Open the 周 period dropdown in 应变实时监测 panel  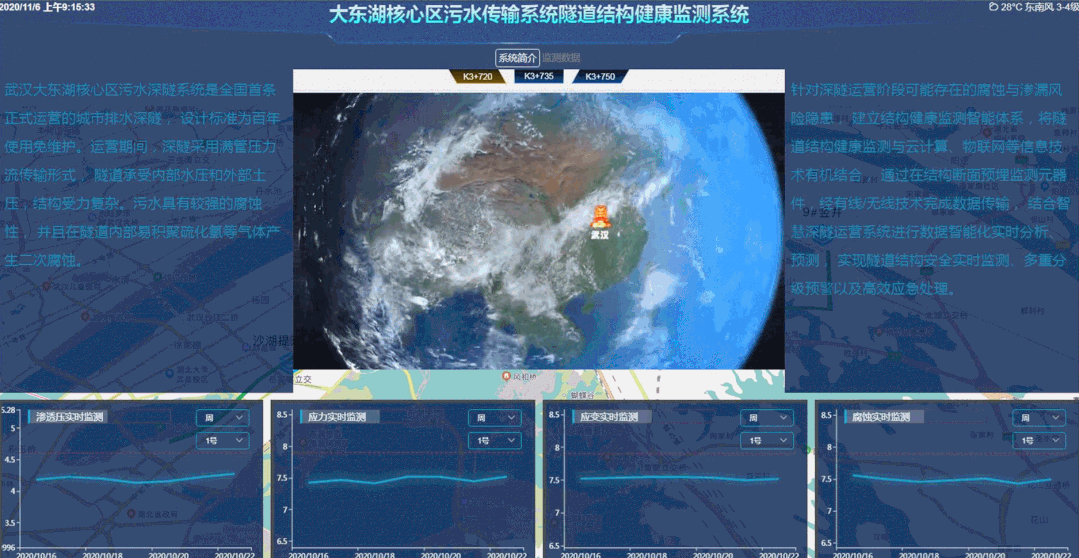click(767, 418)
